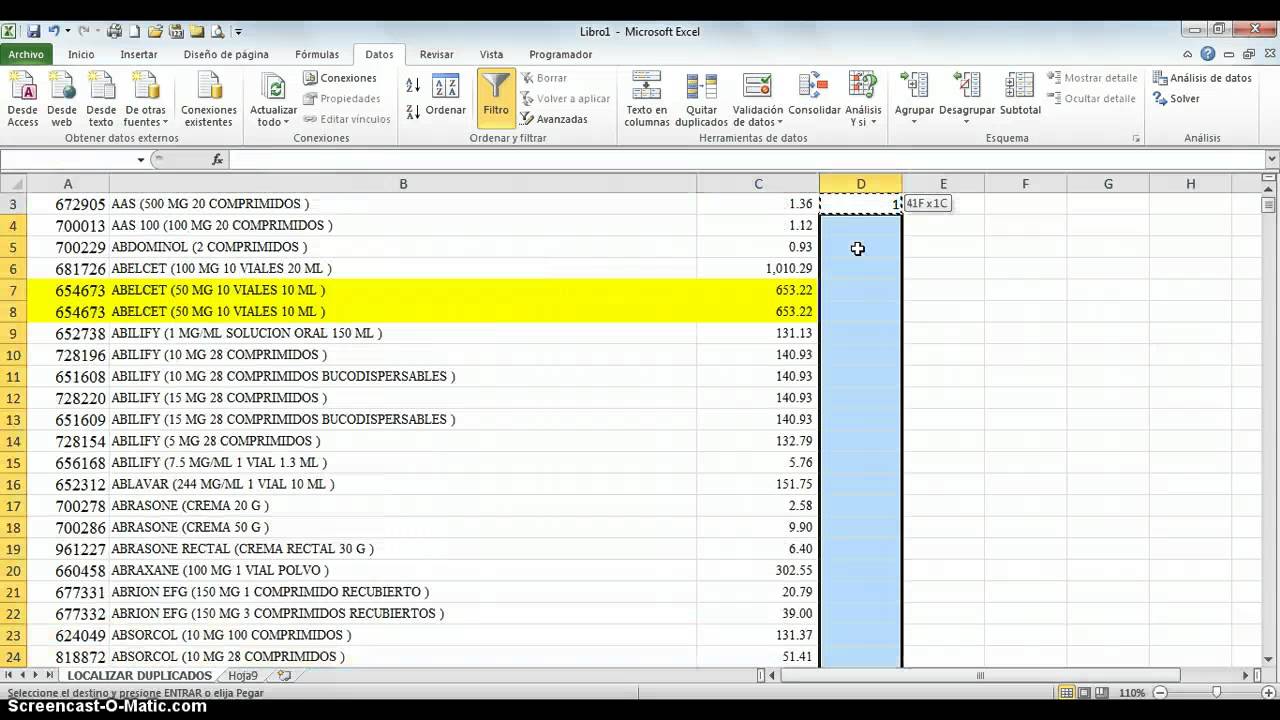Image resolution: width=1280 pixels, height=720 pixels.
Task: Launch Solver add-in
Action: [x=1176, y=99]
